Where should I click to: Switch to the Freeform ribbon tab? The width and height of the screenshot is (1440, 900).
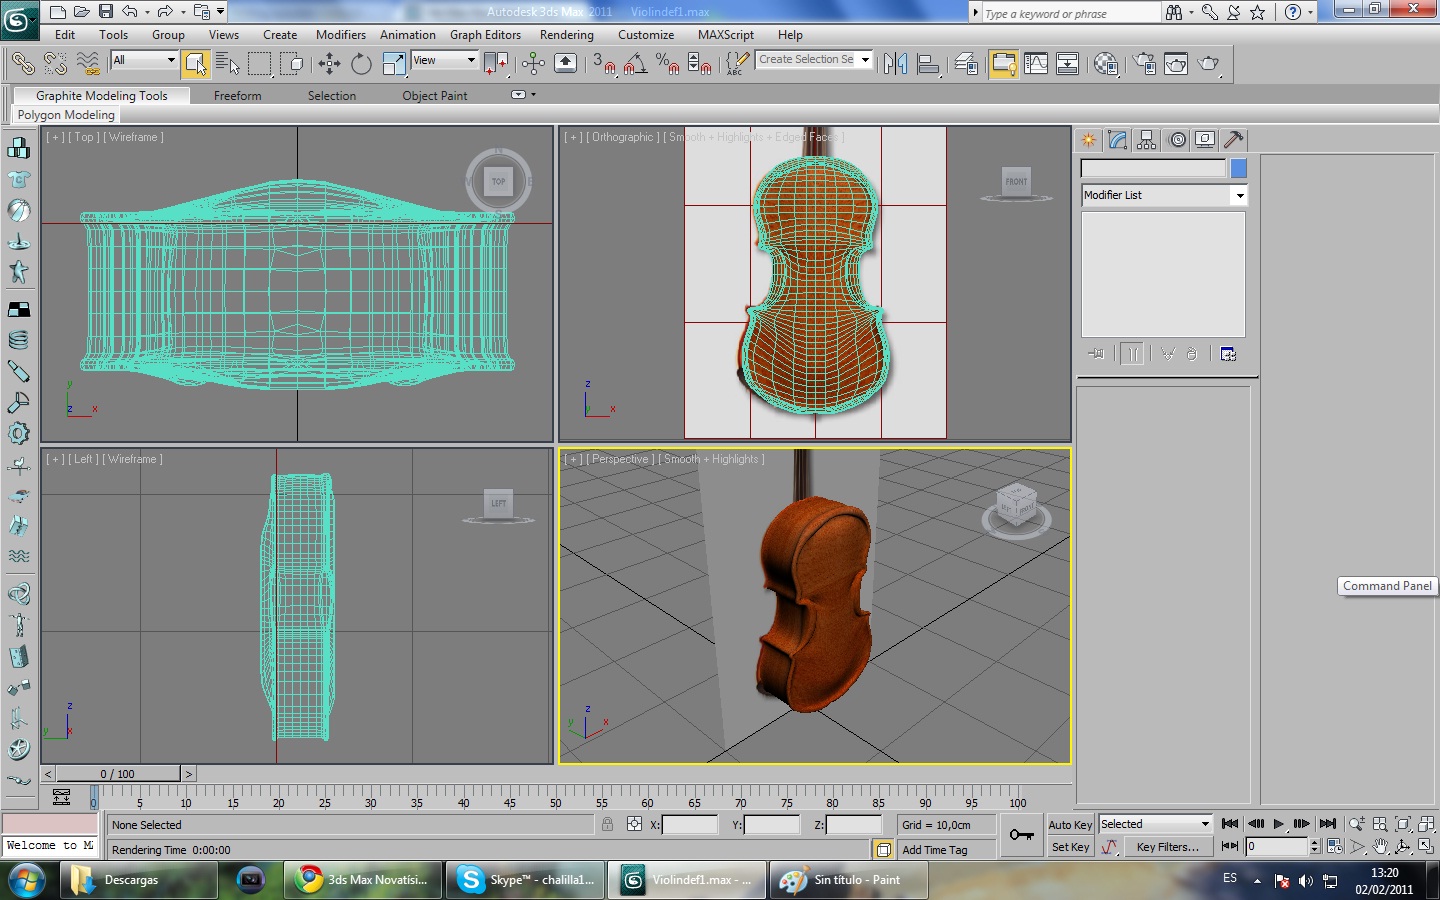237,96
